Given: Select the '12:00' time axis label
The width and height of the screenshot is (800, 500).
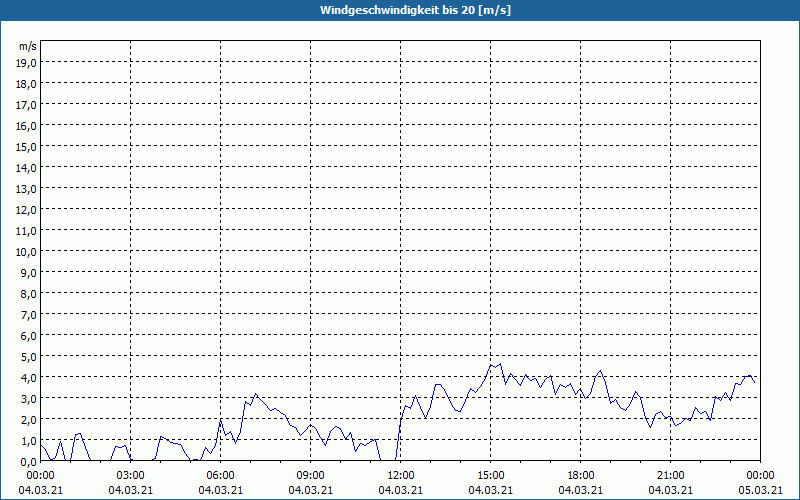Looking at the screenshot, I should 401,476.
